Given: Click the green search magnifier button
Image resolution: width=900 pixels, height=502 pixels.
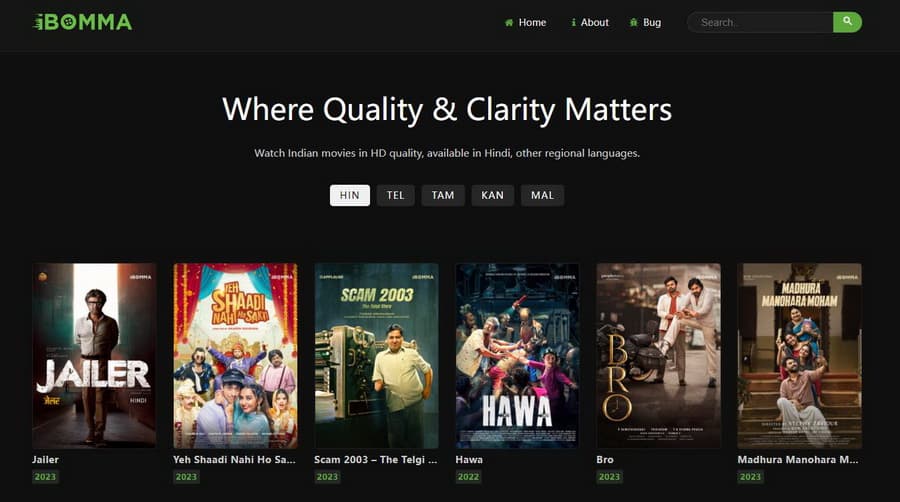Looking at the screenshot, I should pyautogui.click(x=847, y=22).
